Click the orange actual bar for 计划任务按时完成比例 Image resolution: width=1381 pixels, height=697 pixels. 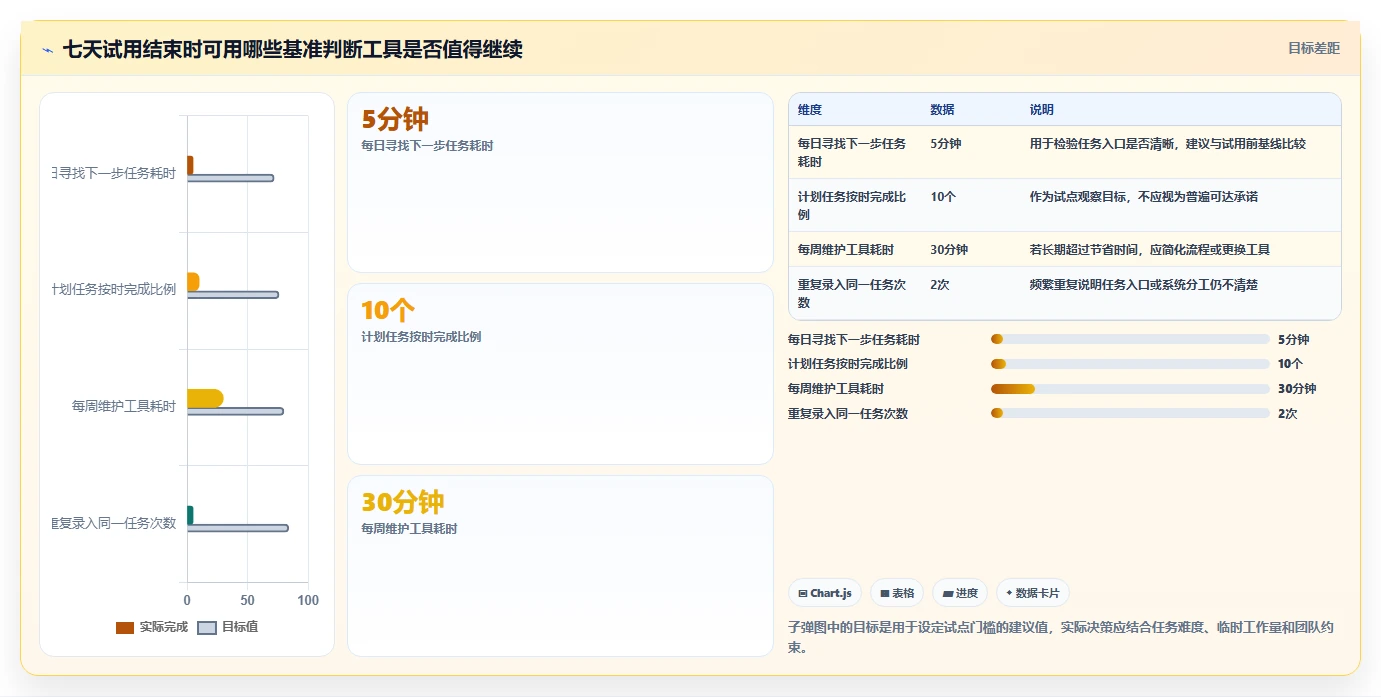pyautogui.click(x=193, y=282)
